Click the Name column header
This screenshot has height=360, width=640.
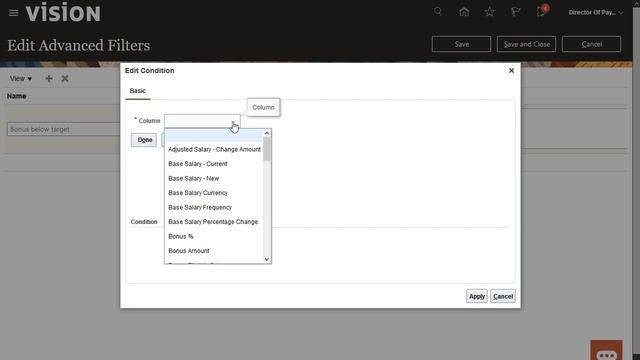[17, 96]
